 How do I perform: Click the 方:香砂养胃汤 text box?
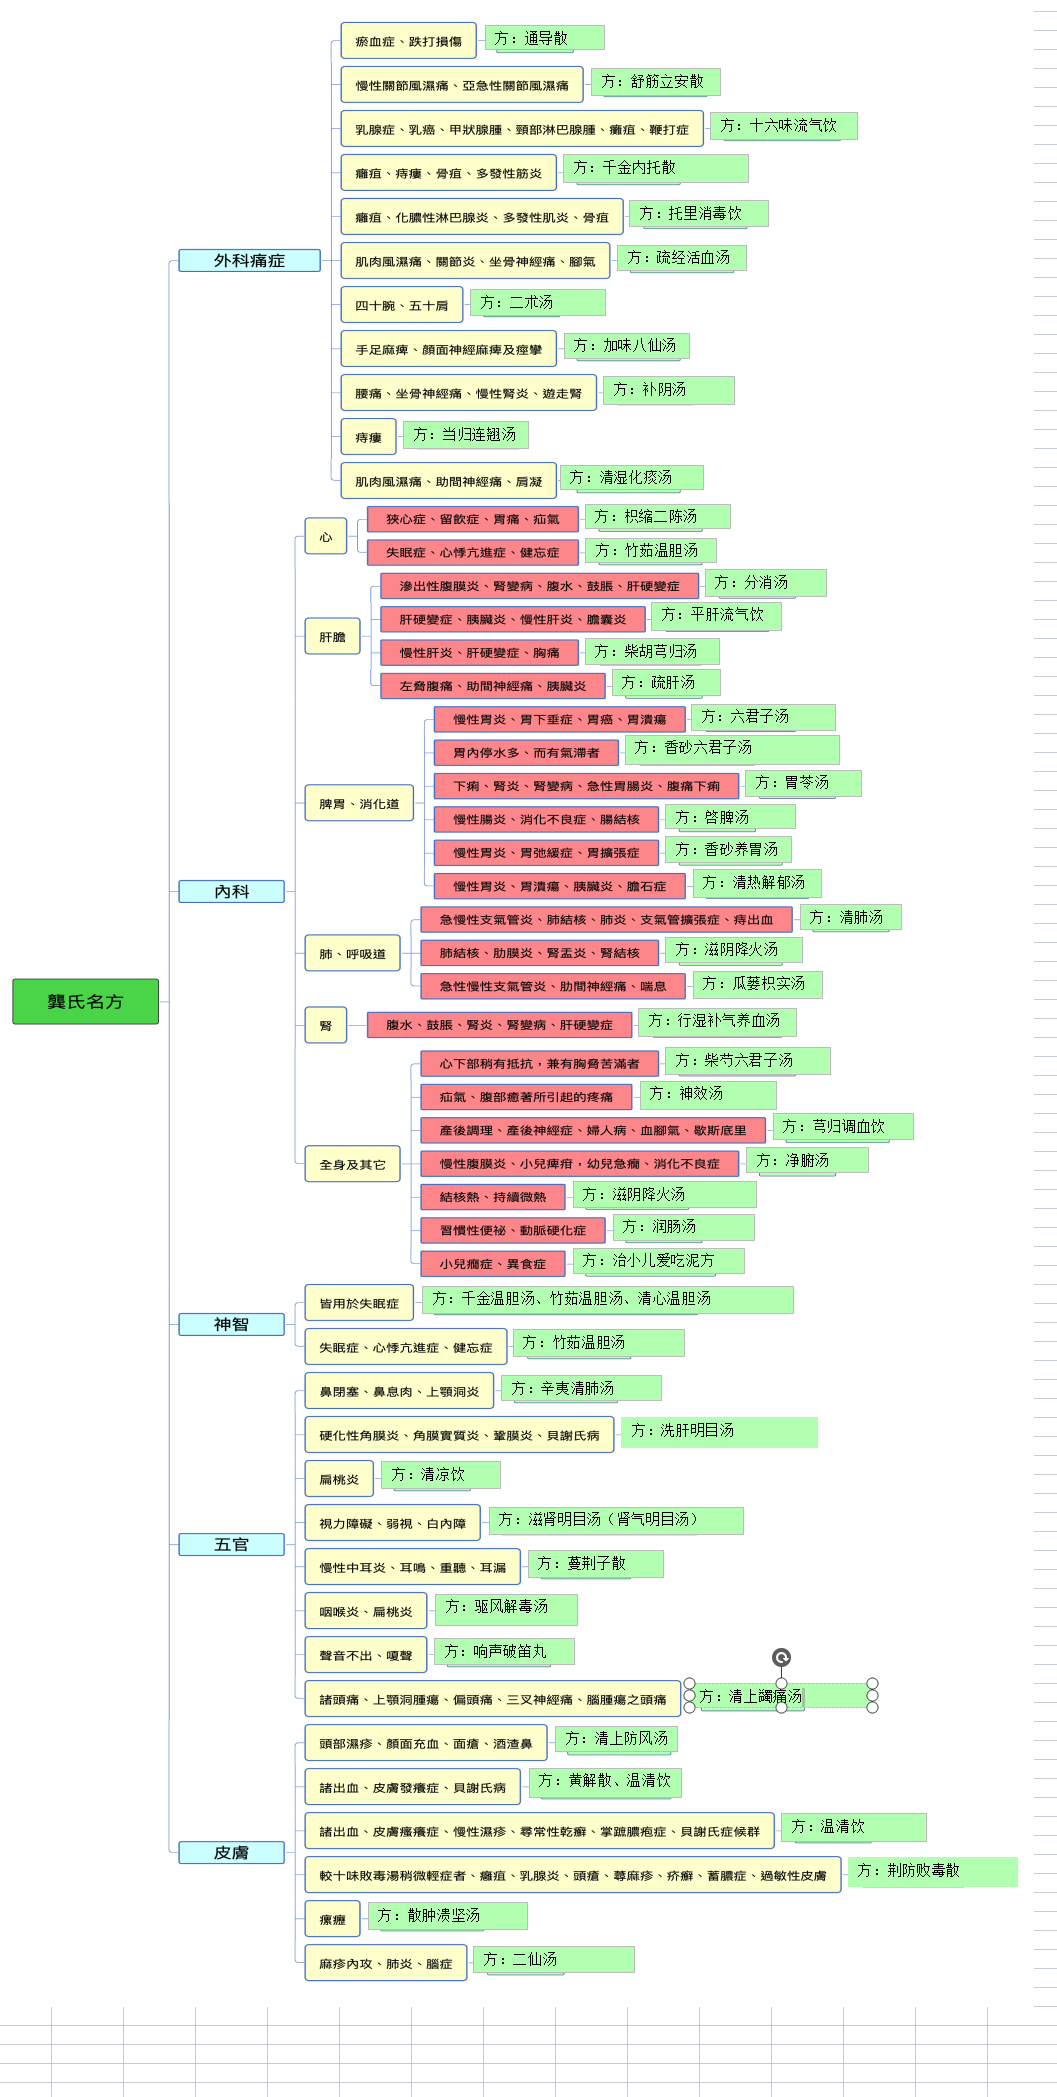point(729,849)
